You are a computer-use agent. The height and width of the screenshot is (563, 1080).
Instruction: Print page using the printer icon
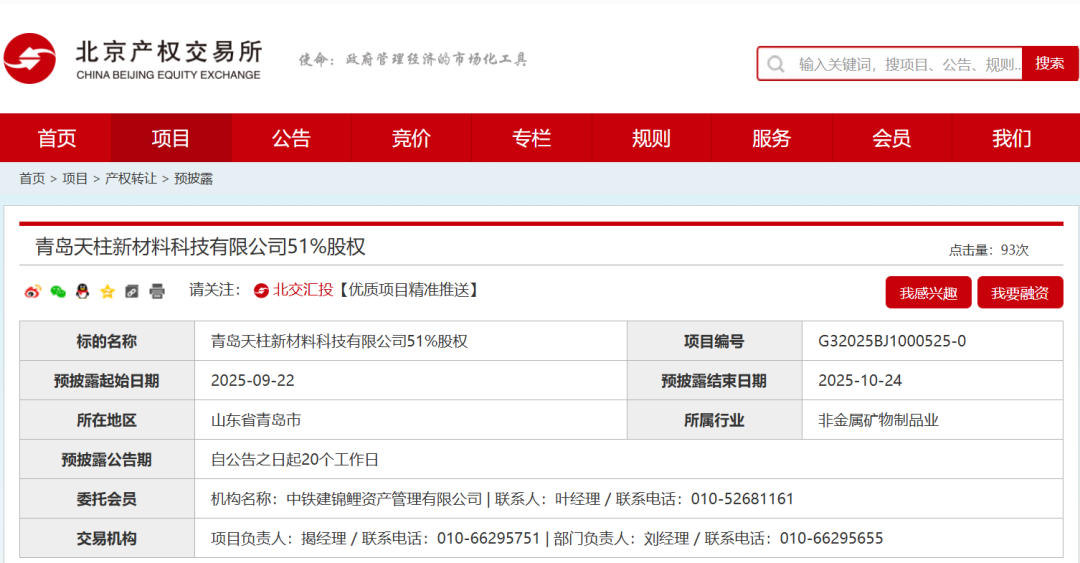(x=157, y=291)
